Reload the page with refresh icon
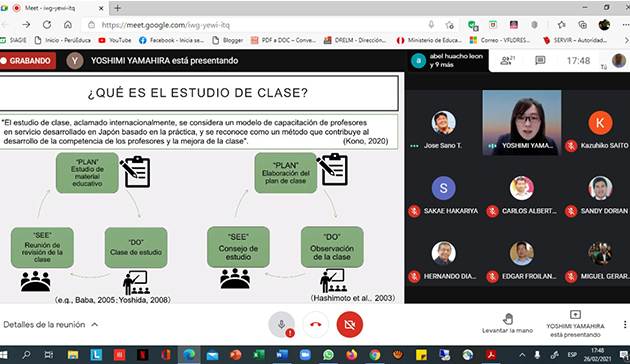Screen dimensions: 630x364 pos(47,25)
